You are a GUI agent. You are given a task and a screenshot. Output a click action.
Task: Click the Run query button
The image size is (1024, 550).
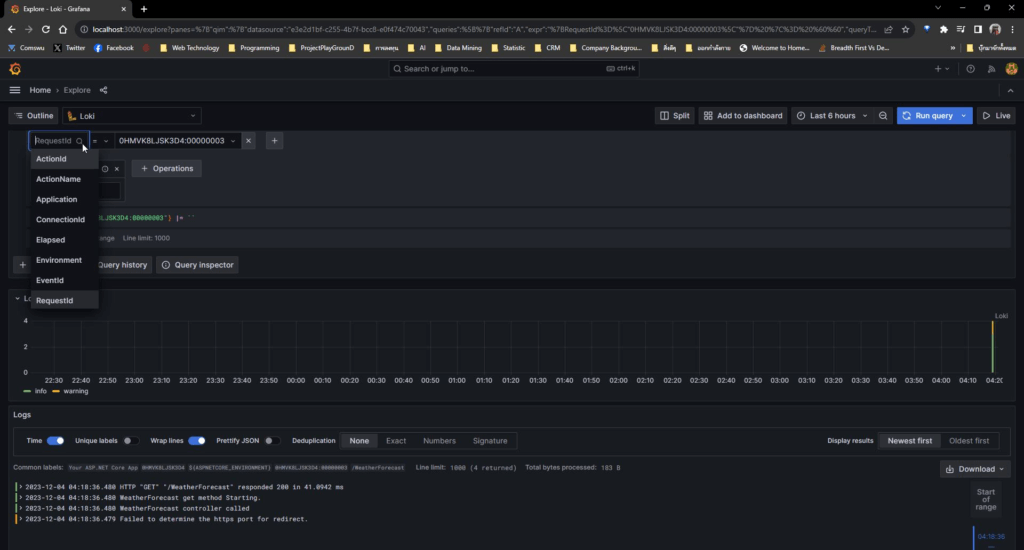click(927, 116)
